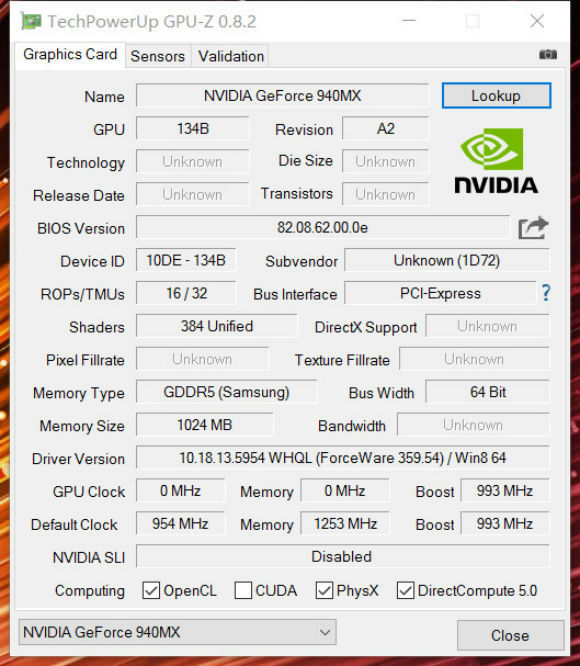Image resolution: width=580 pixels, height=666 pixels.
Task: Click the Bus Width value 64 Bit
Action: tap(487, 392)
